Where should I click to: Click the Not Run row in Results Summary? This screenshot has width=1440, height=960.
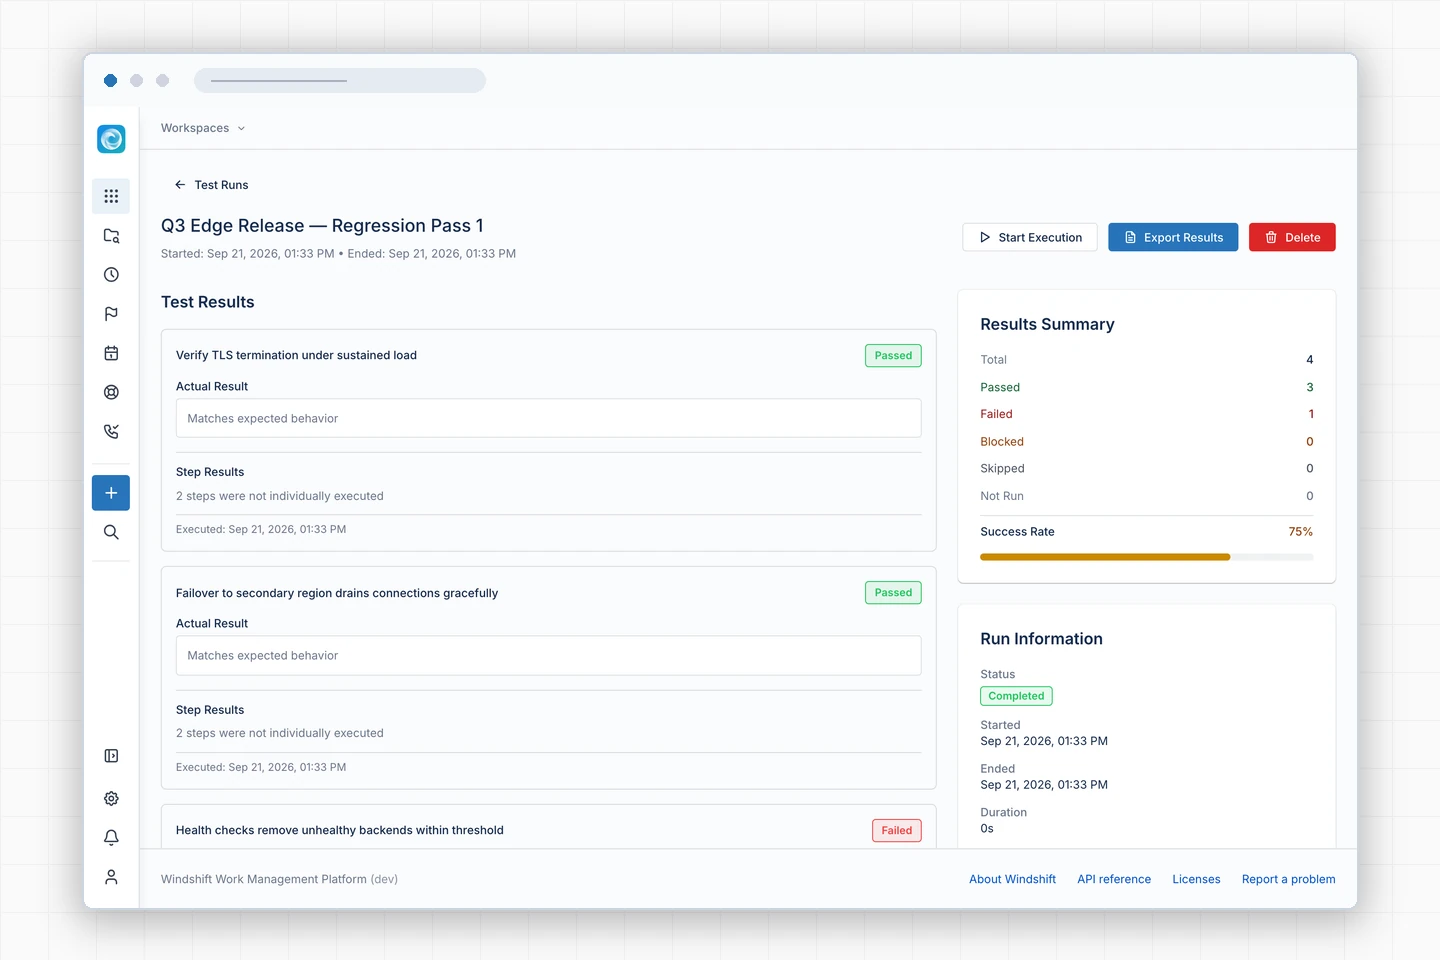1147,496
